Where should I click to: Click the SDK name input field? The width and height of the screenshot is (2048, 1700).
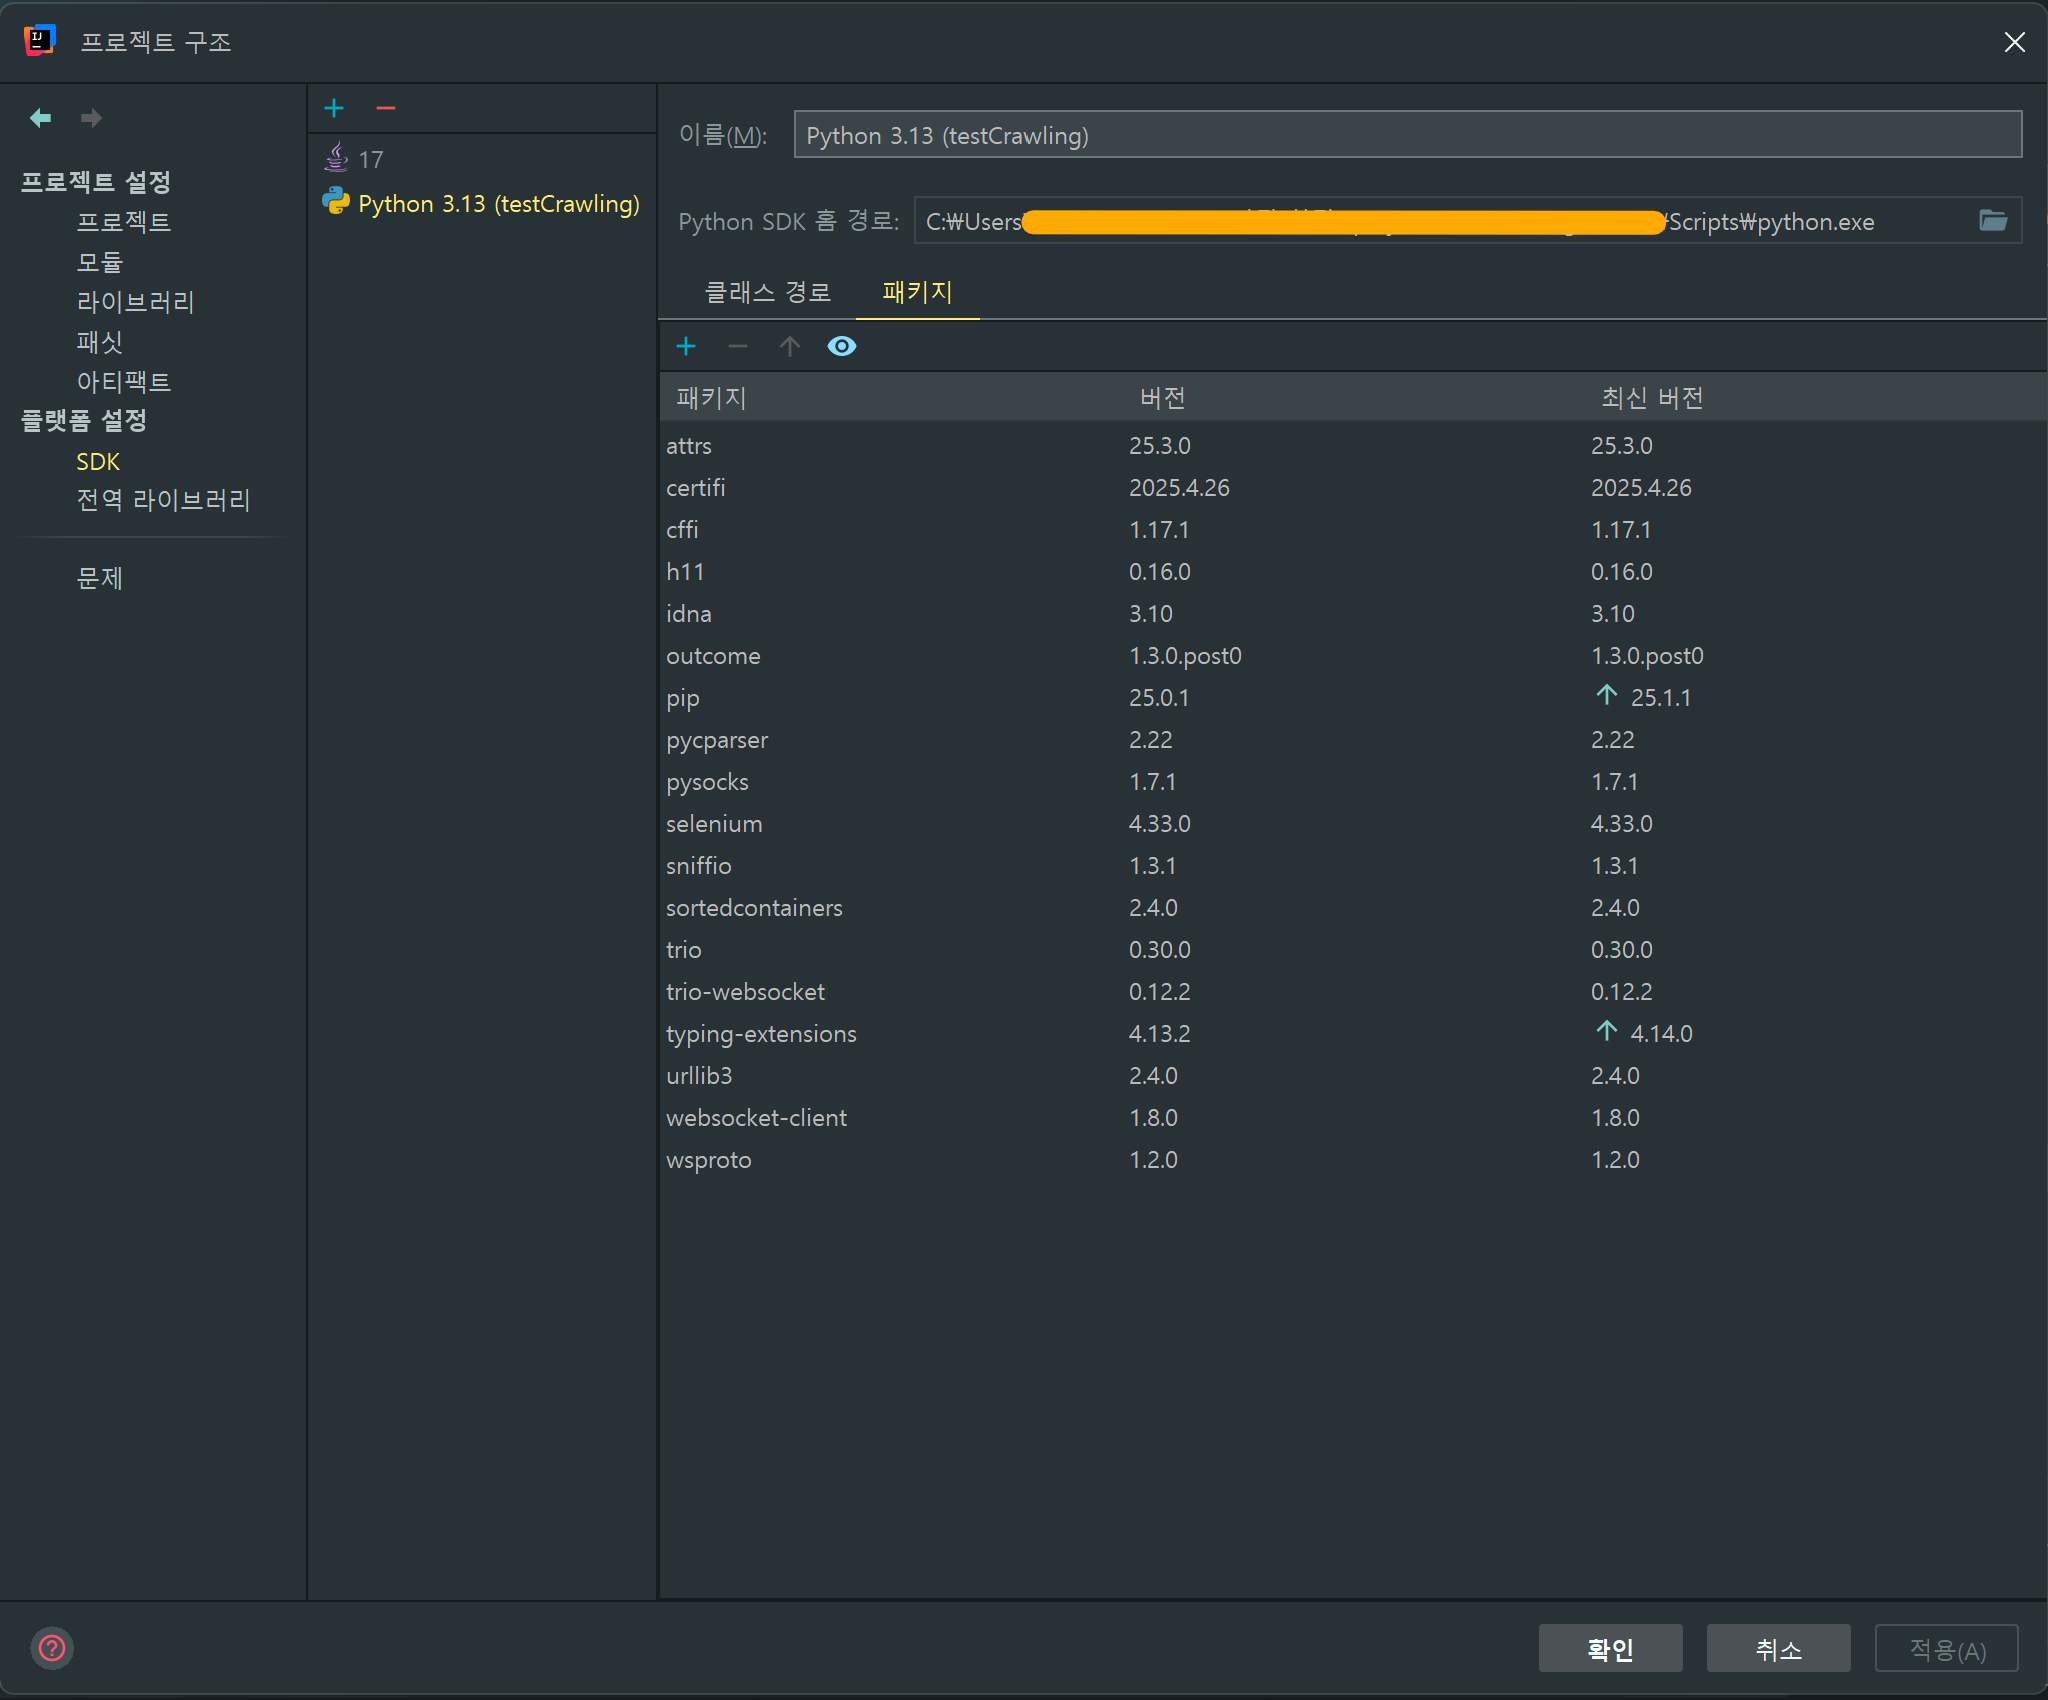tap(1408, 135)
